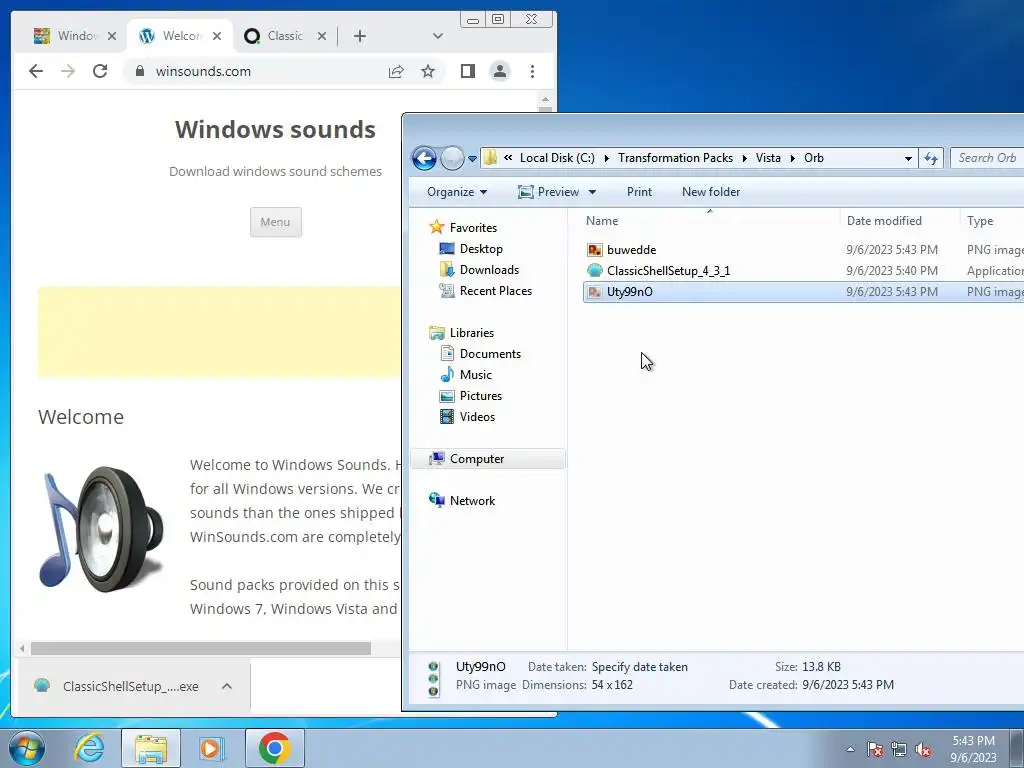This screenshot has width=1024, height=768.
Task: Share this page icon in address bar
Action: point(396,71)
